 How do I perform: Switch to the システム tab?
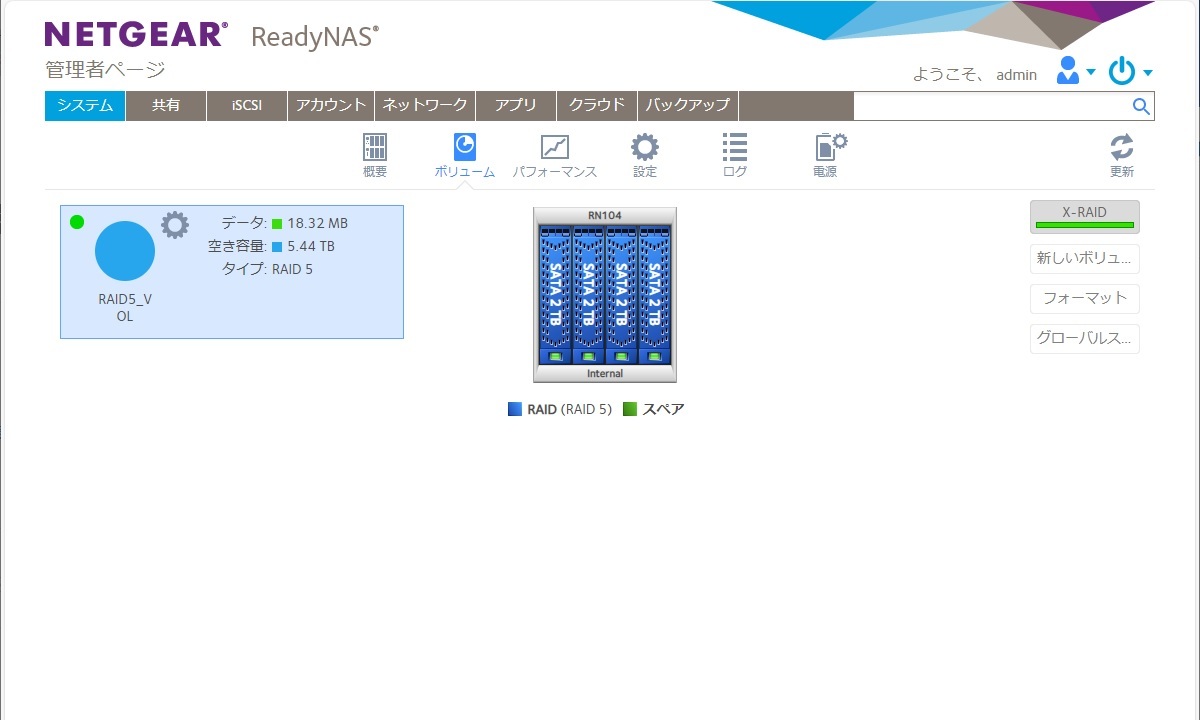85,106
